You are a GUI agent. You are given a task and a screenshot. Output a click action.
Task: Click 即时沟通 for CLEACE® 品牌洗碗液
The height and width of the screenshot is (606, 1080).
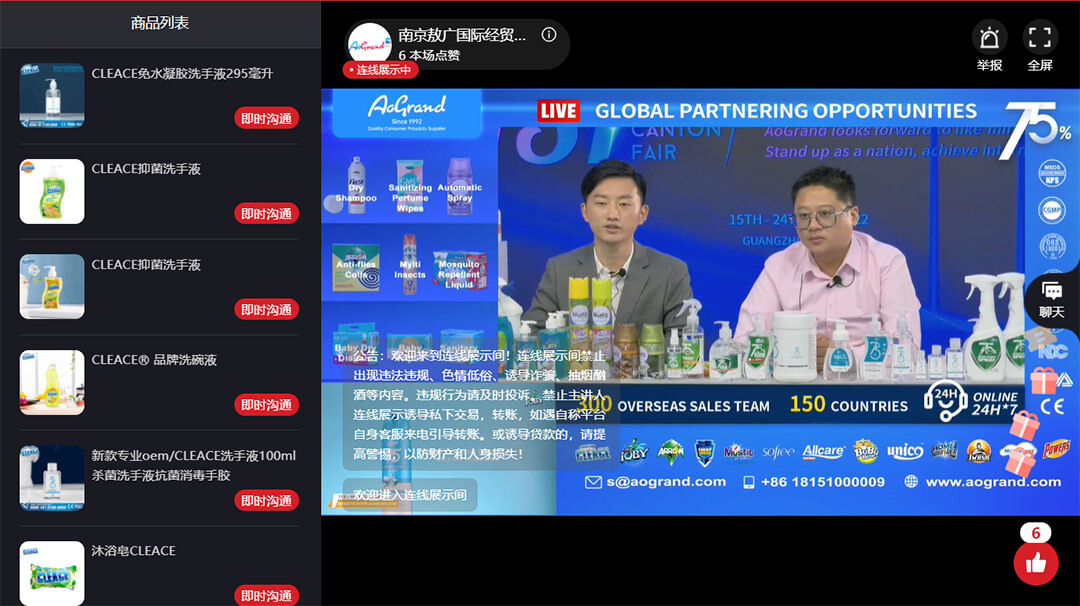tap(266, 404)
